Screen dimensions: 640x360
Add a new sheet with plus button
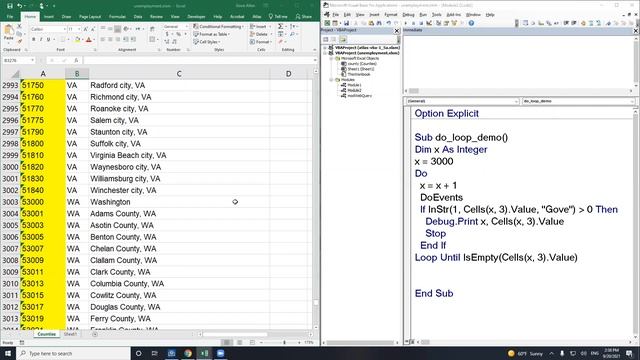tap(95, 334)
